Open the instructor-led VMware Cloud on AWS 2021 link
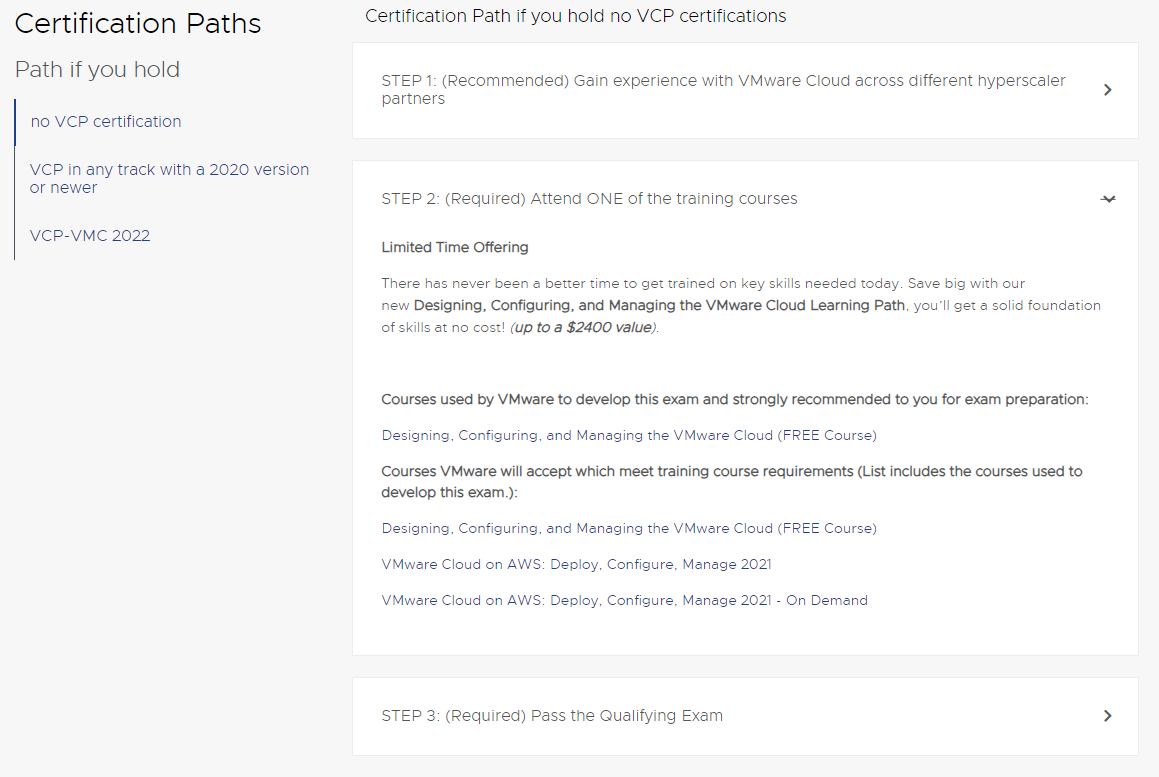The height and width of the screenshot is (777, 1159). [576, 564]
